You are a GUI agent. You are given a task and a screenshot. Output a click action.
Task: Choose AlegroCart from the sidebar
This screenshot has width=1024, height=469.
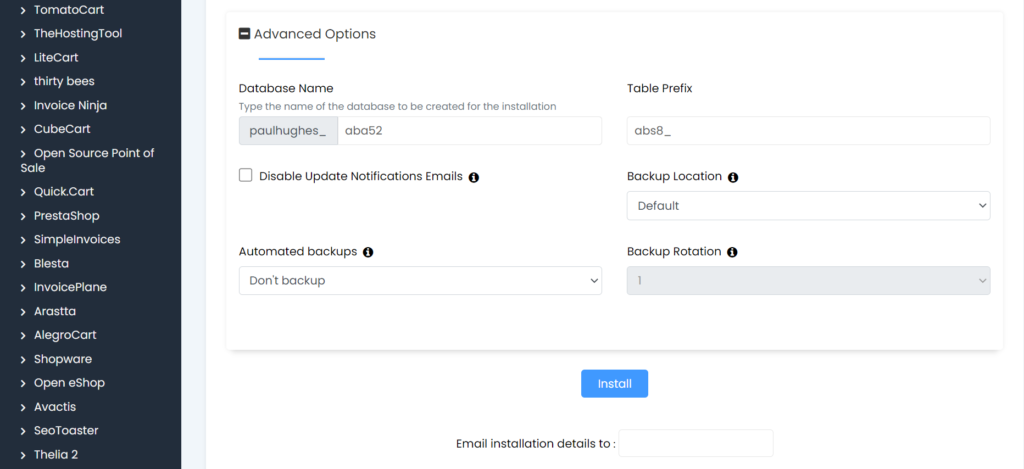[x=65, y=334]
